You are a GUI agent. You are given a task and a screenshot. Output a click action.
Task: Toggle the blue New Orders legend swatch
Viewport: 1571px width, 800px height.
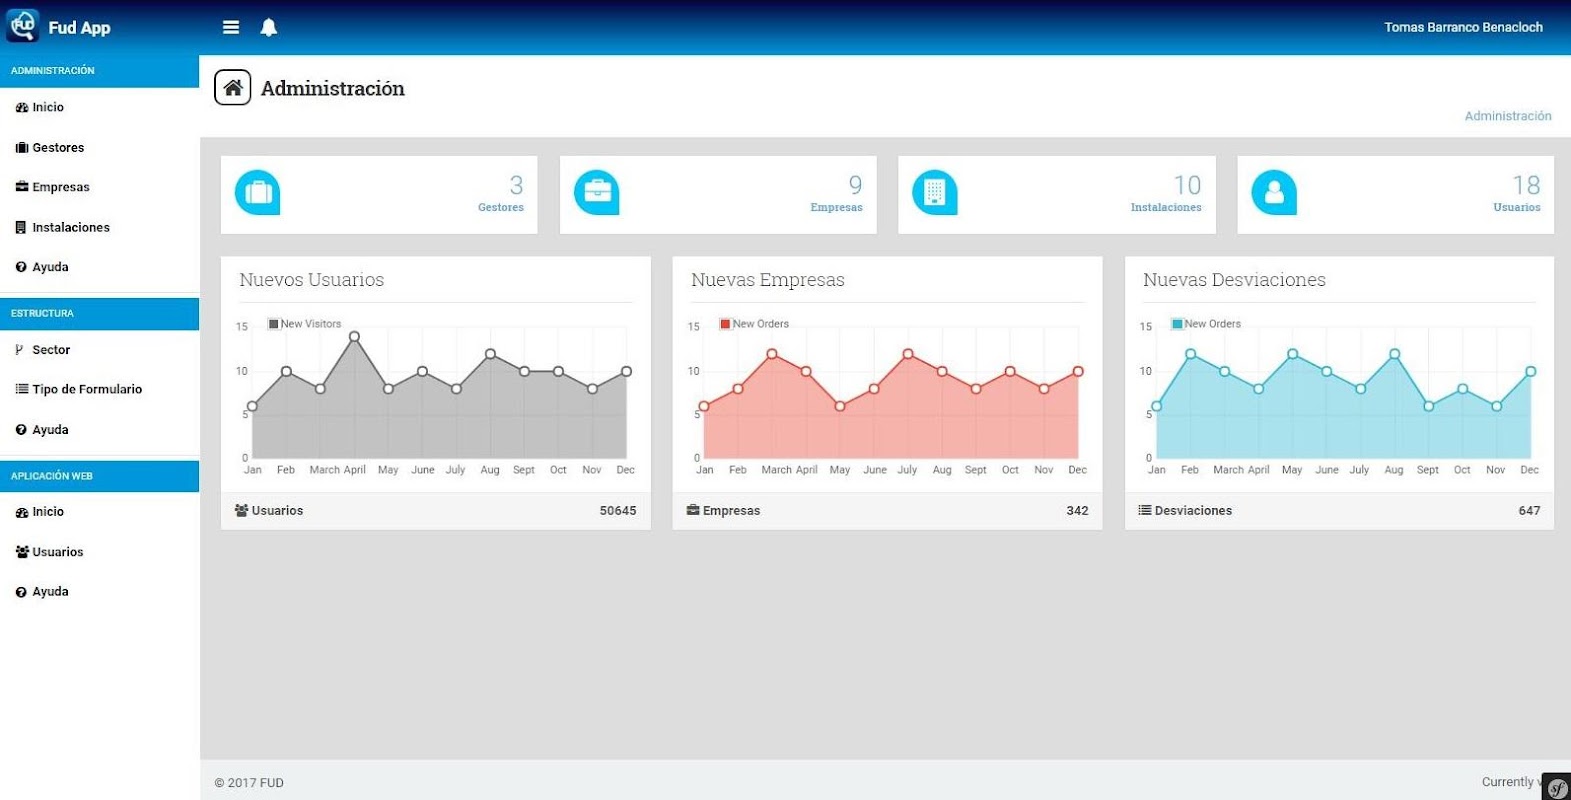[1177, 324]
